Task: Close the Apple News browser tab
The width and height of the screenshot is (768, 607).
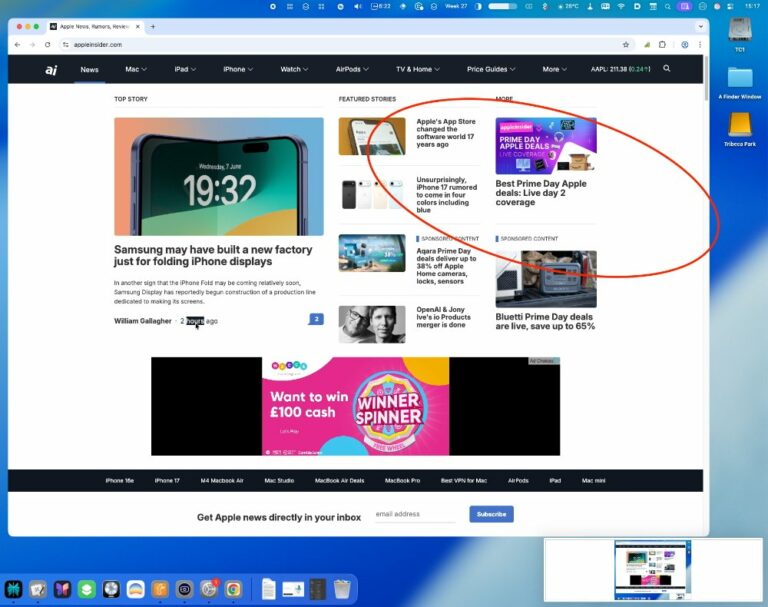Action: tap(138, 26)
